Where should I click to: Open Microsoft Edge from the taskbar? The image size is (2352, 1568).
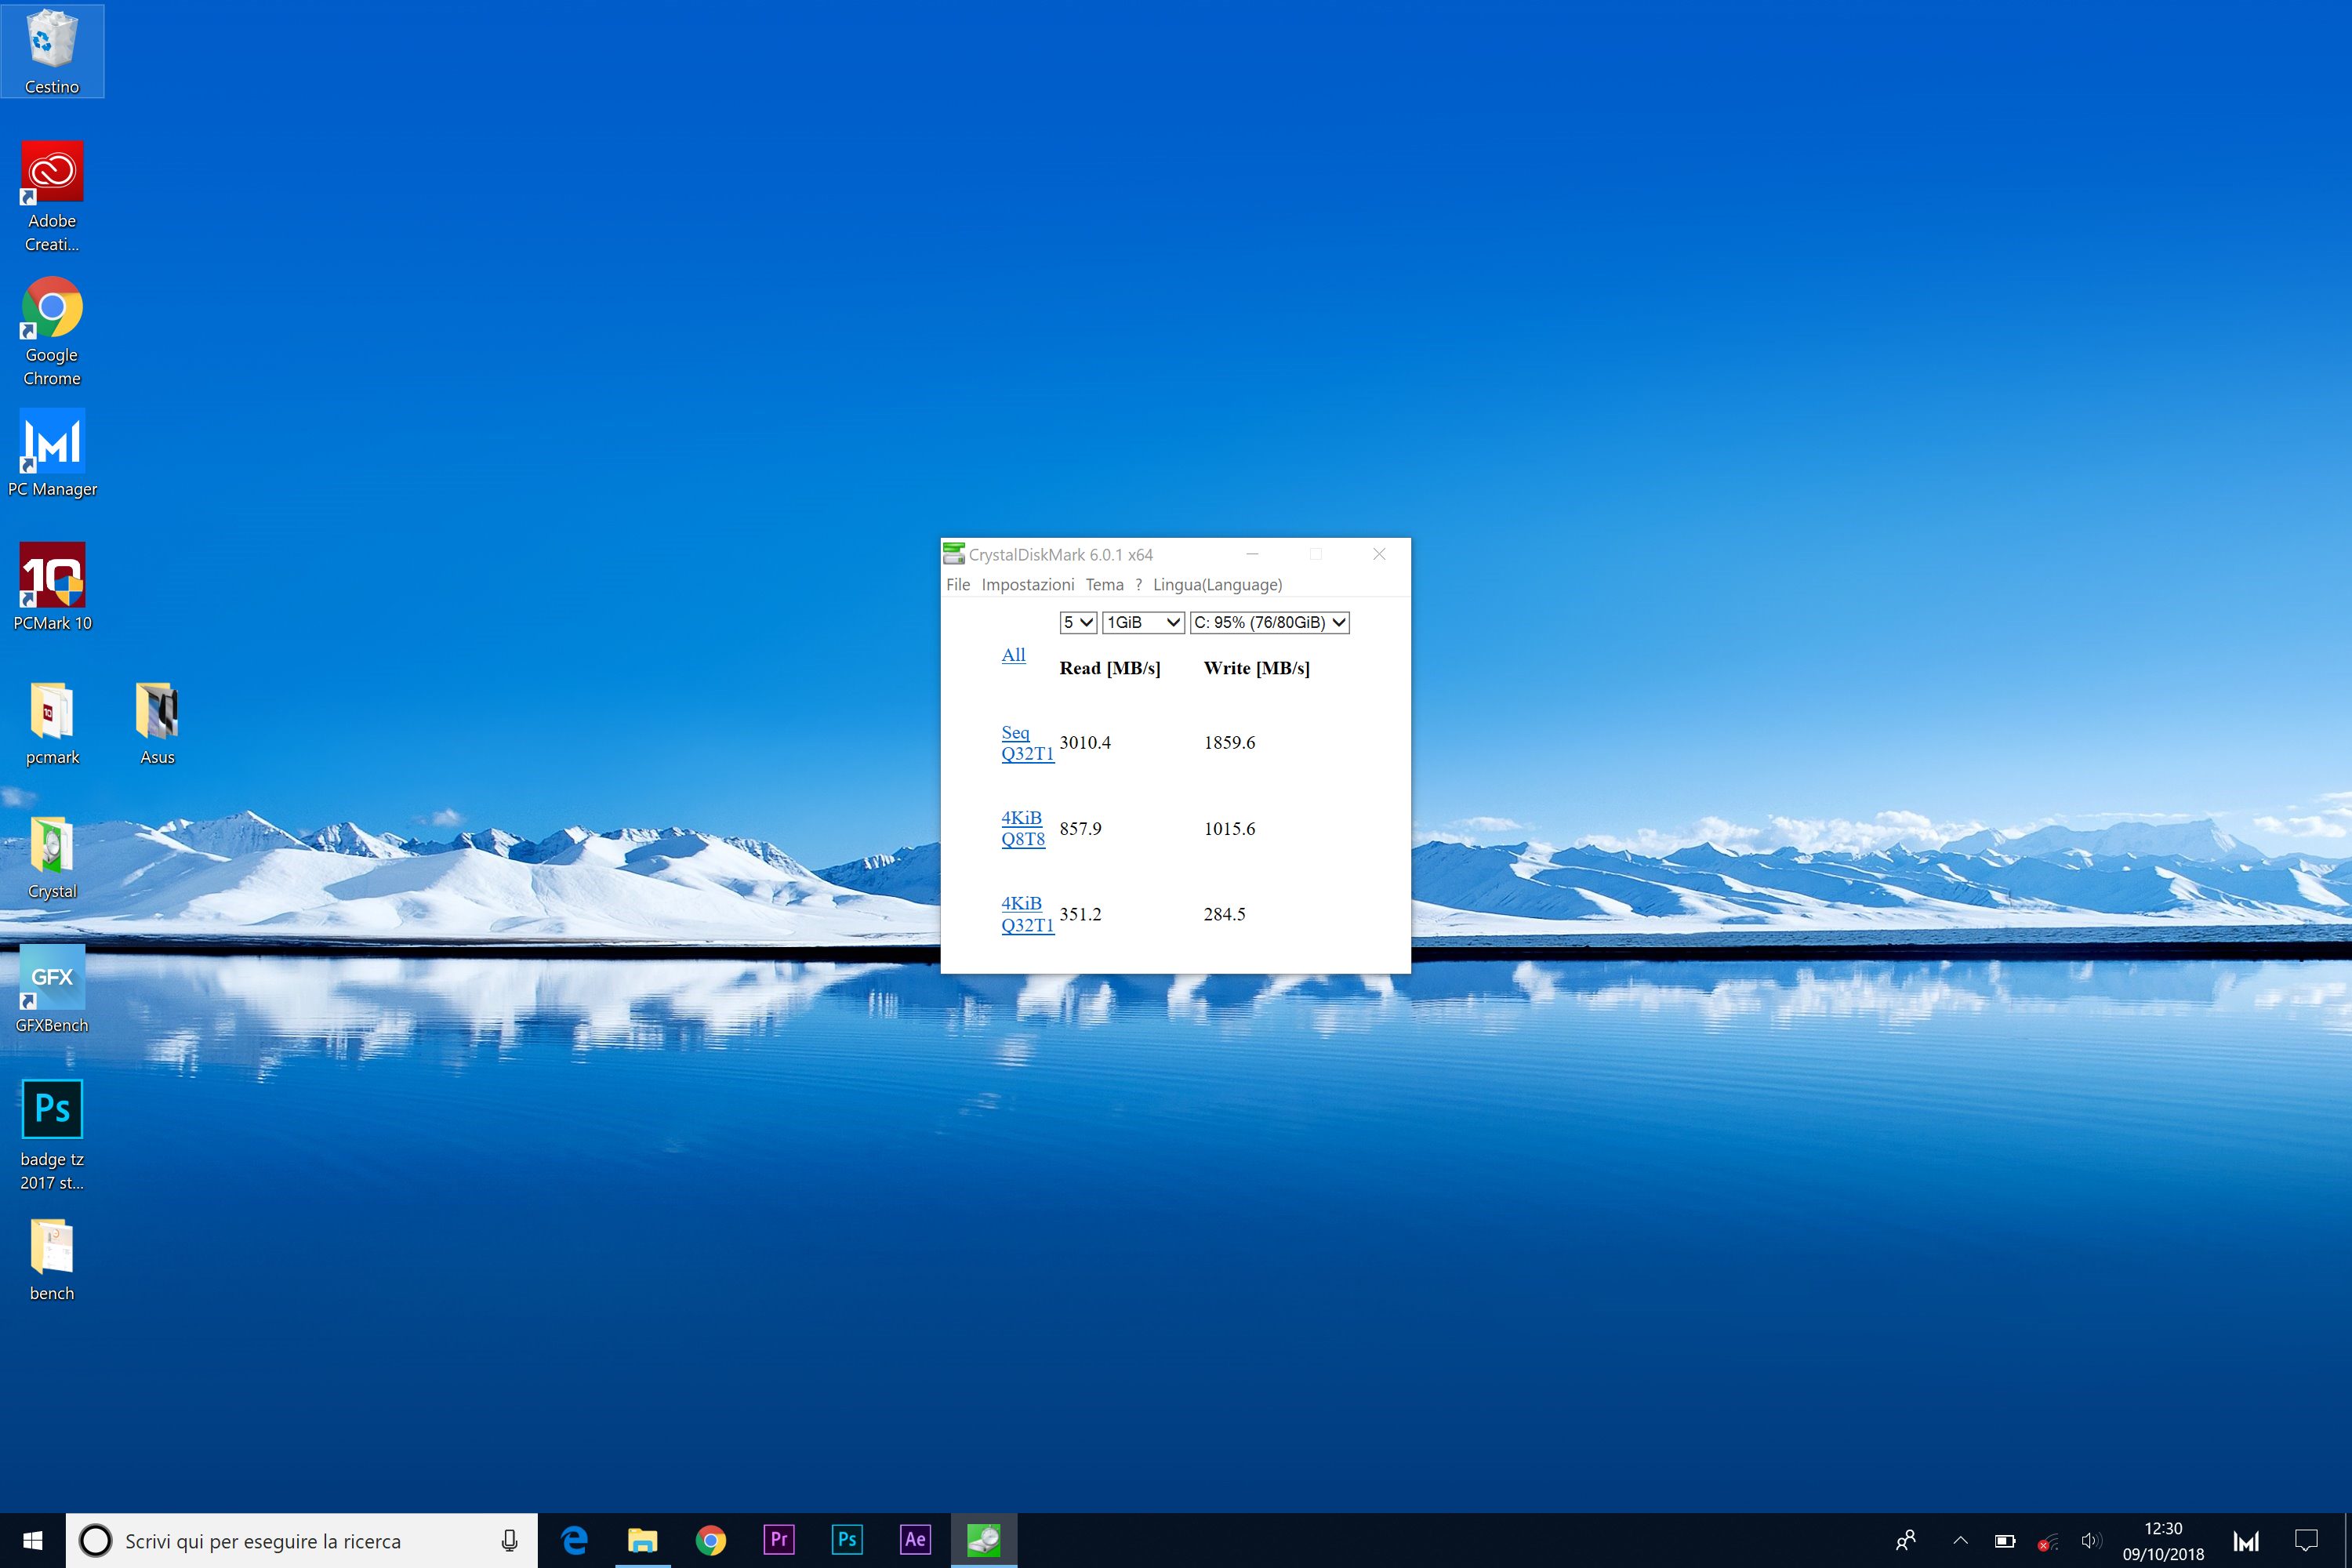tap(574, 1540)
